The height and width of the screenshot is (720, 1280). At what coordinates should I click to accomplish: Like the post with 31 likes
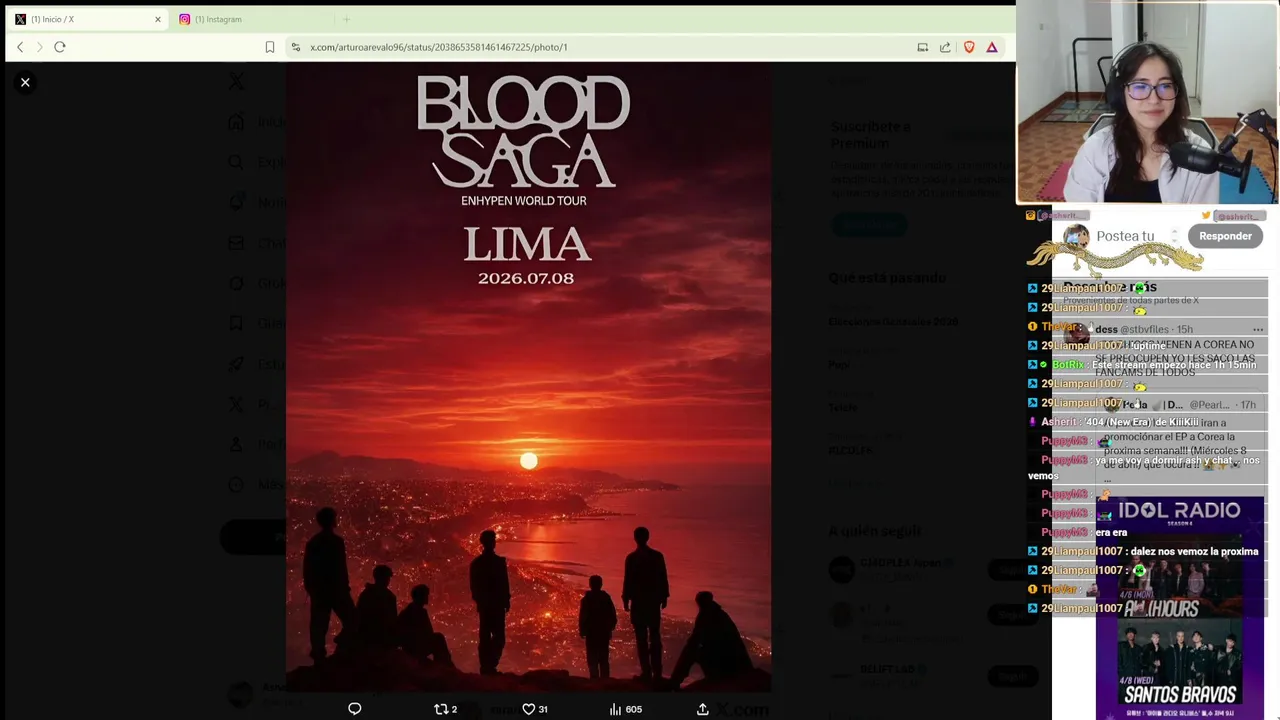click(x=535, y=709)
